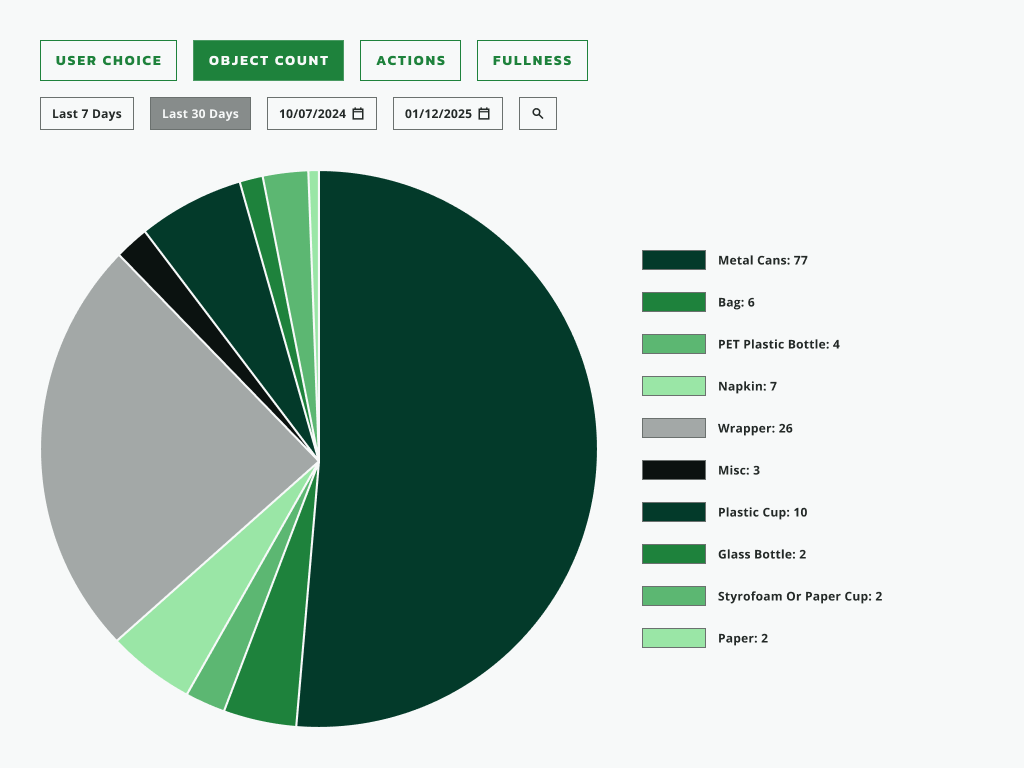This screenshot has width=1024, height=768.
Task: Toggle the Metal Cans legend swatch
Action: pos(674,260)
